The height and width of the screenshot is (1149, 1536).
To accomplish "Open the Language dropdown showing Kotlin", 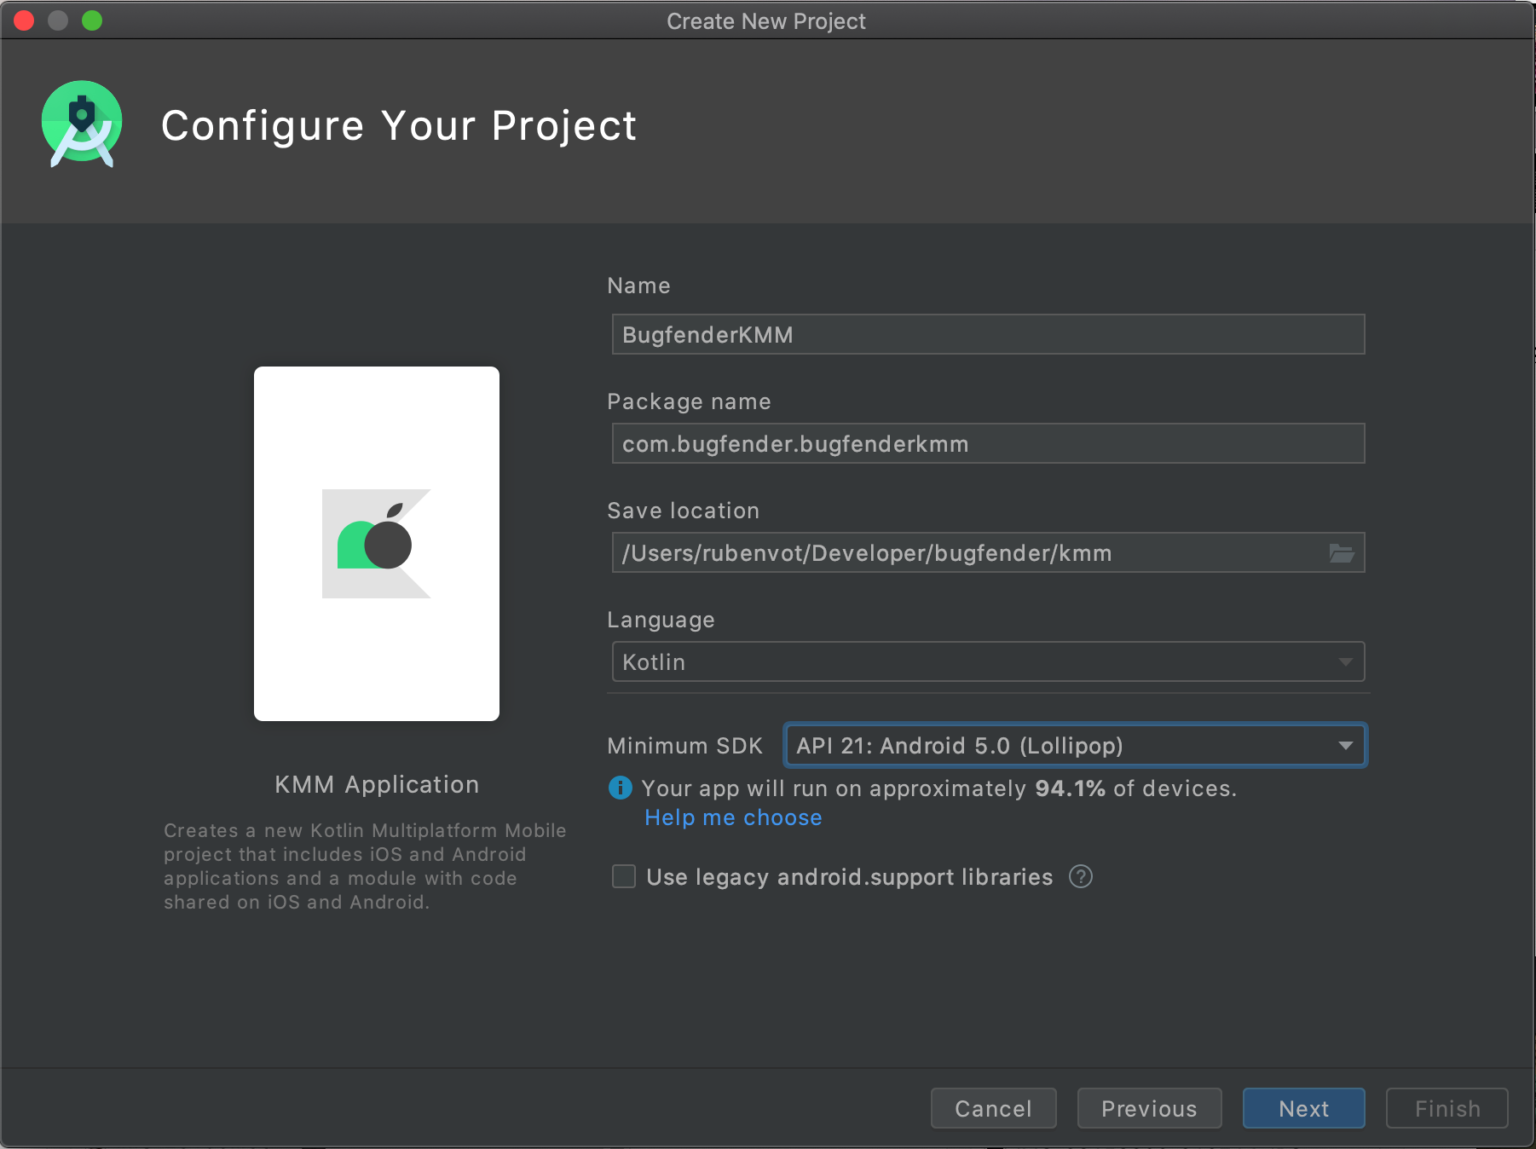I will pos(987,661).
